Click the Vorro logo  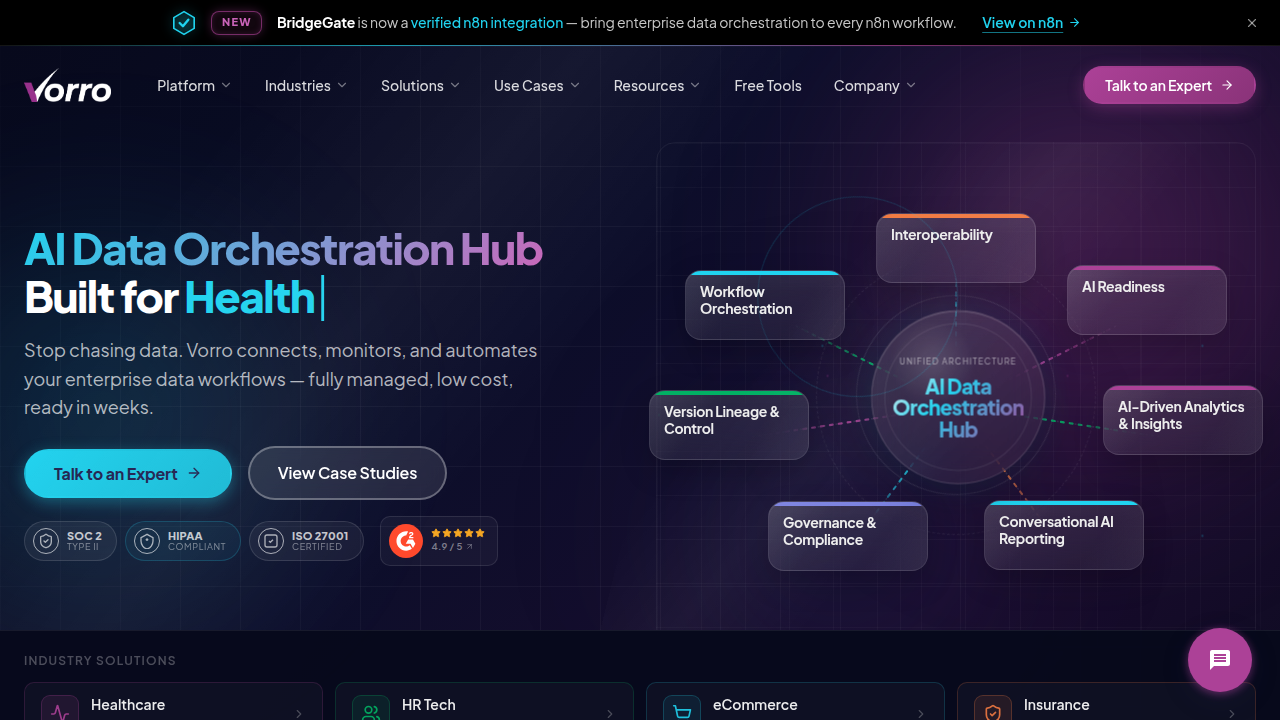68,86
